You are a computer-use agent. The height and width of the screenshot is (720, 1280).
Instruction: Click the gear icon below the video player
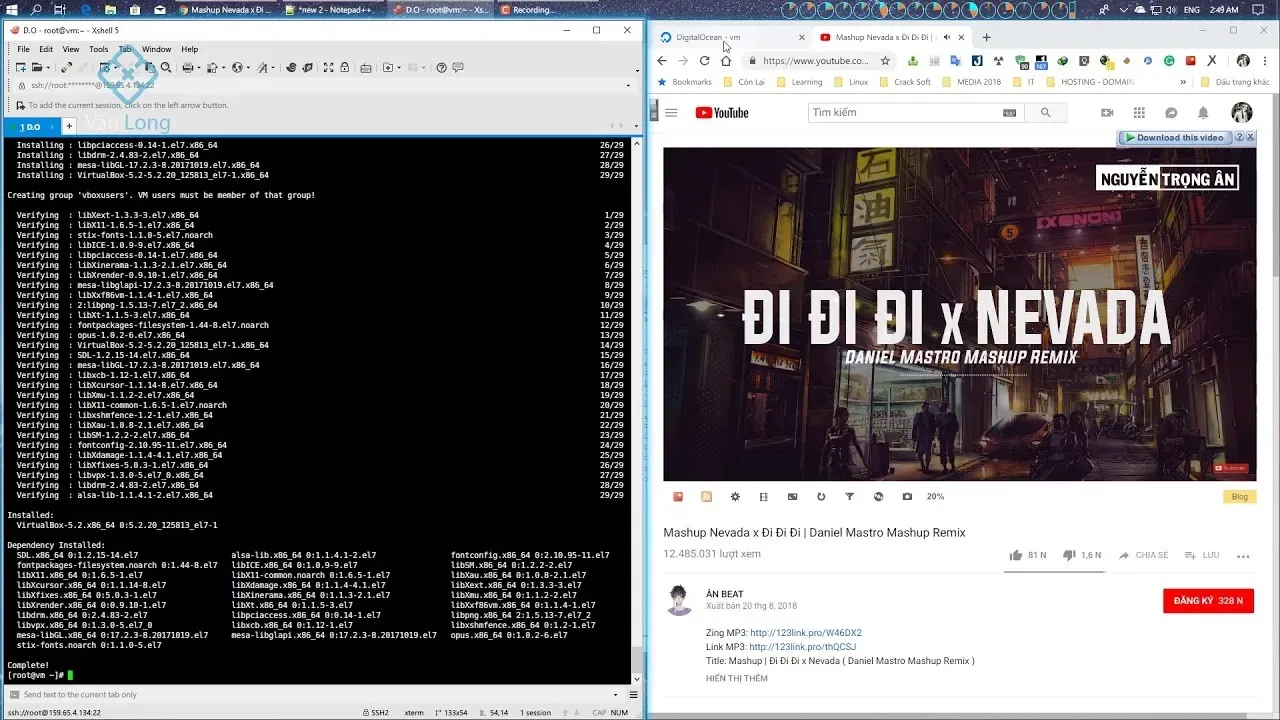[x=735, y=496]
